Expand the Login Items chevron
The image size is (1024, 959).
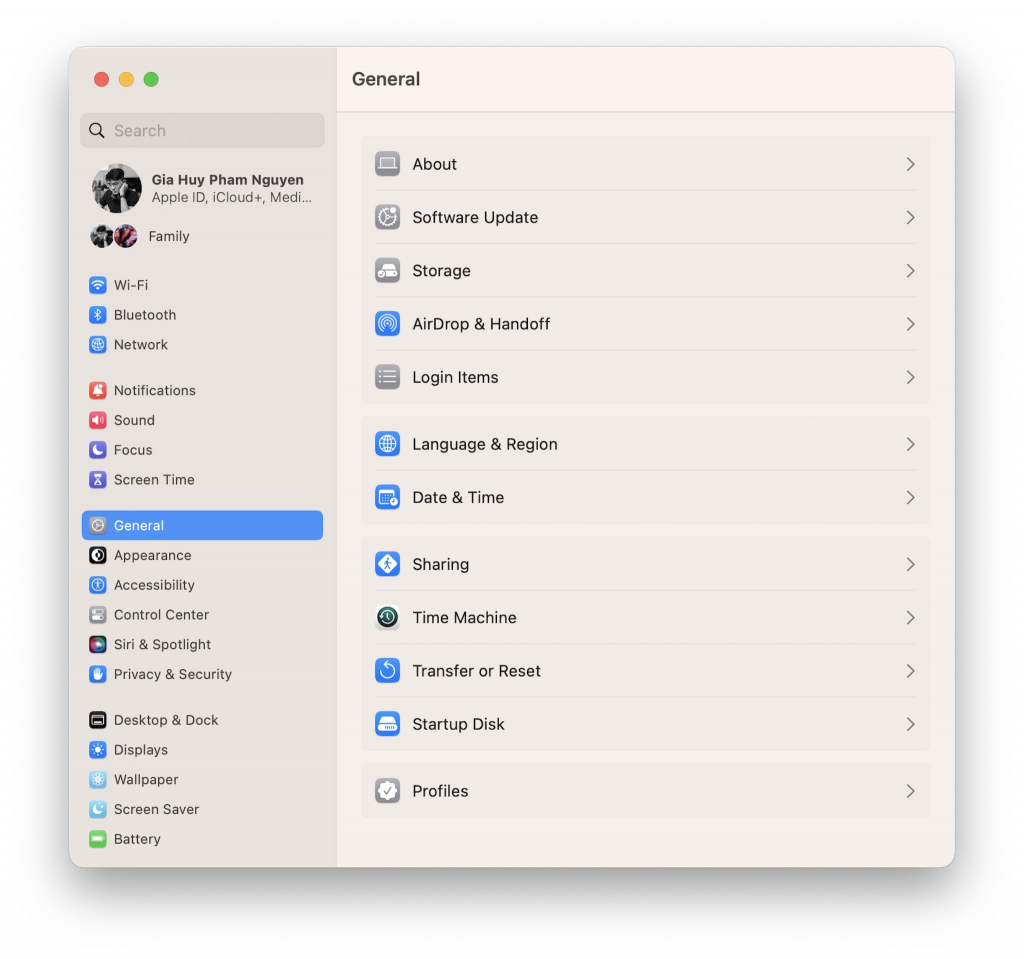[x=910, y=378]
